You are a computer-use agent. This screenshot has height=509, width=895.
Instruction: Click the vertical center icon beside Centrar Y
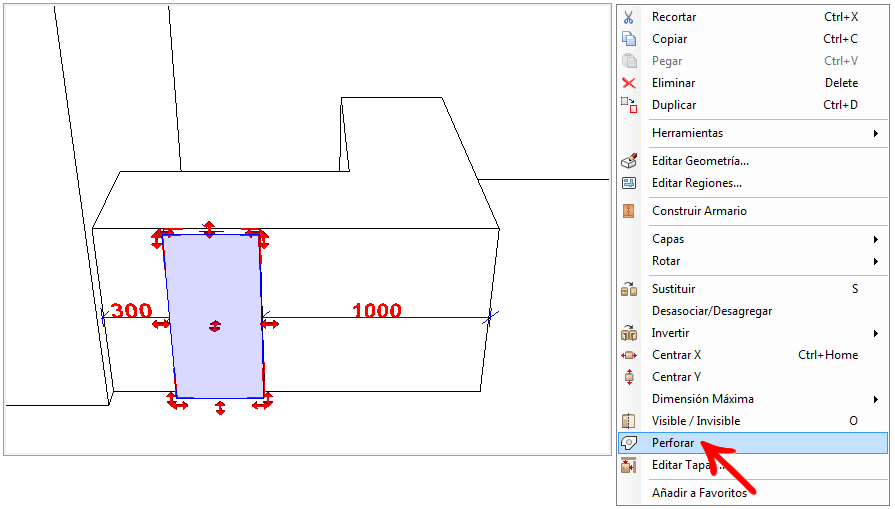point(628,377)
